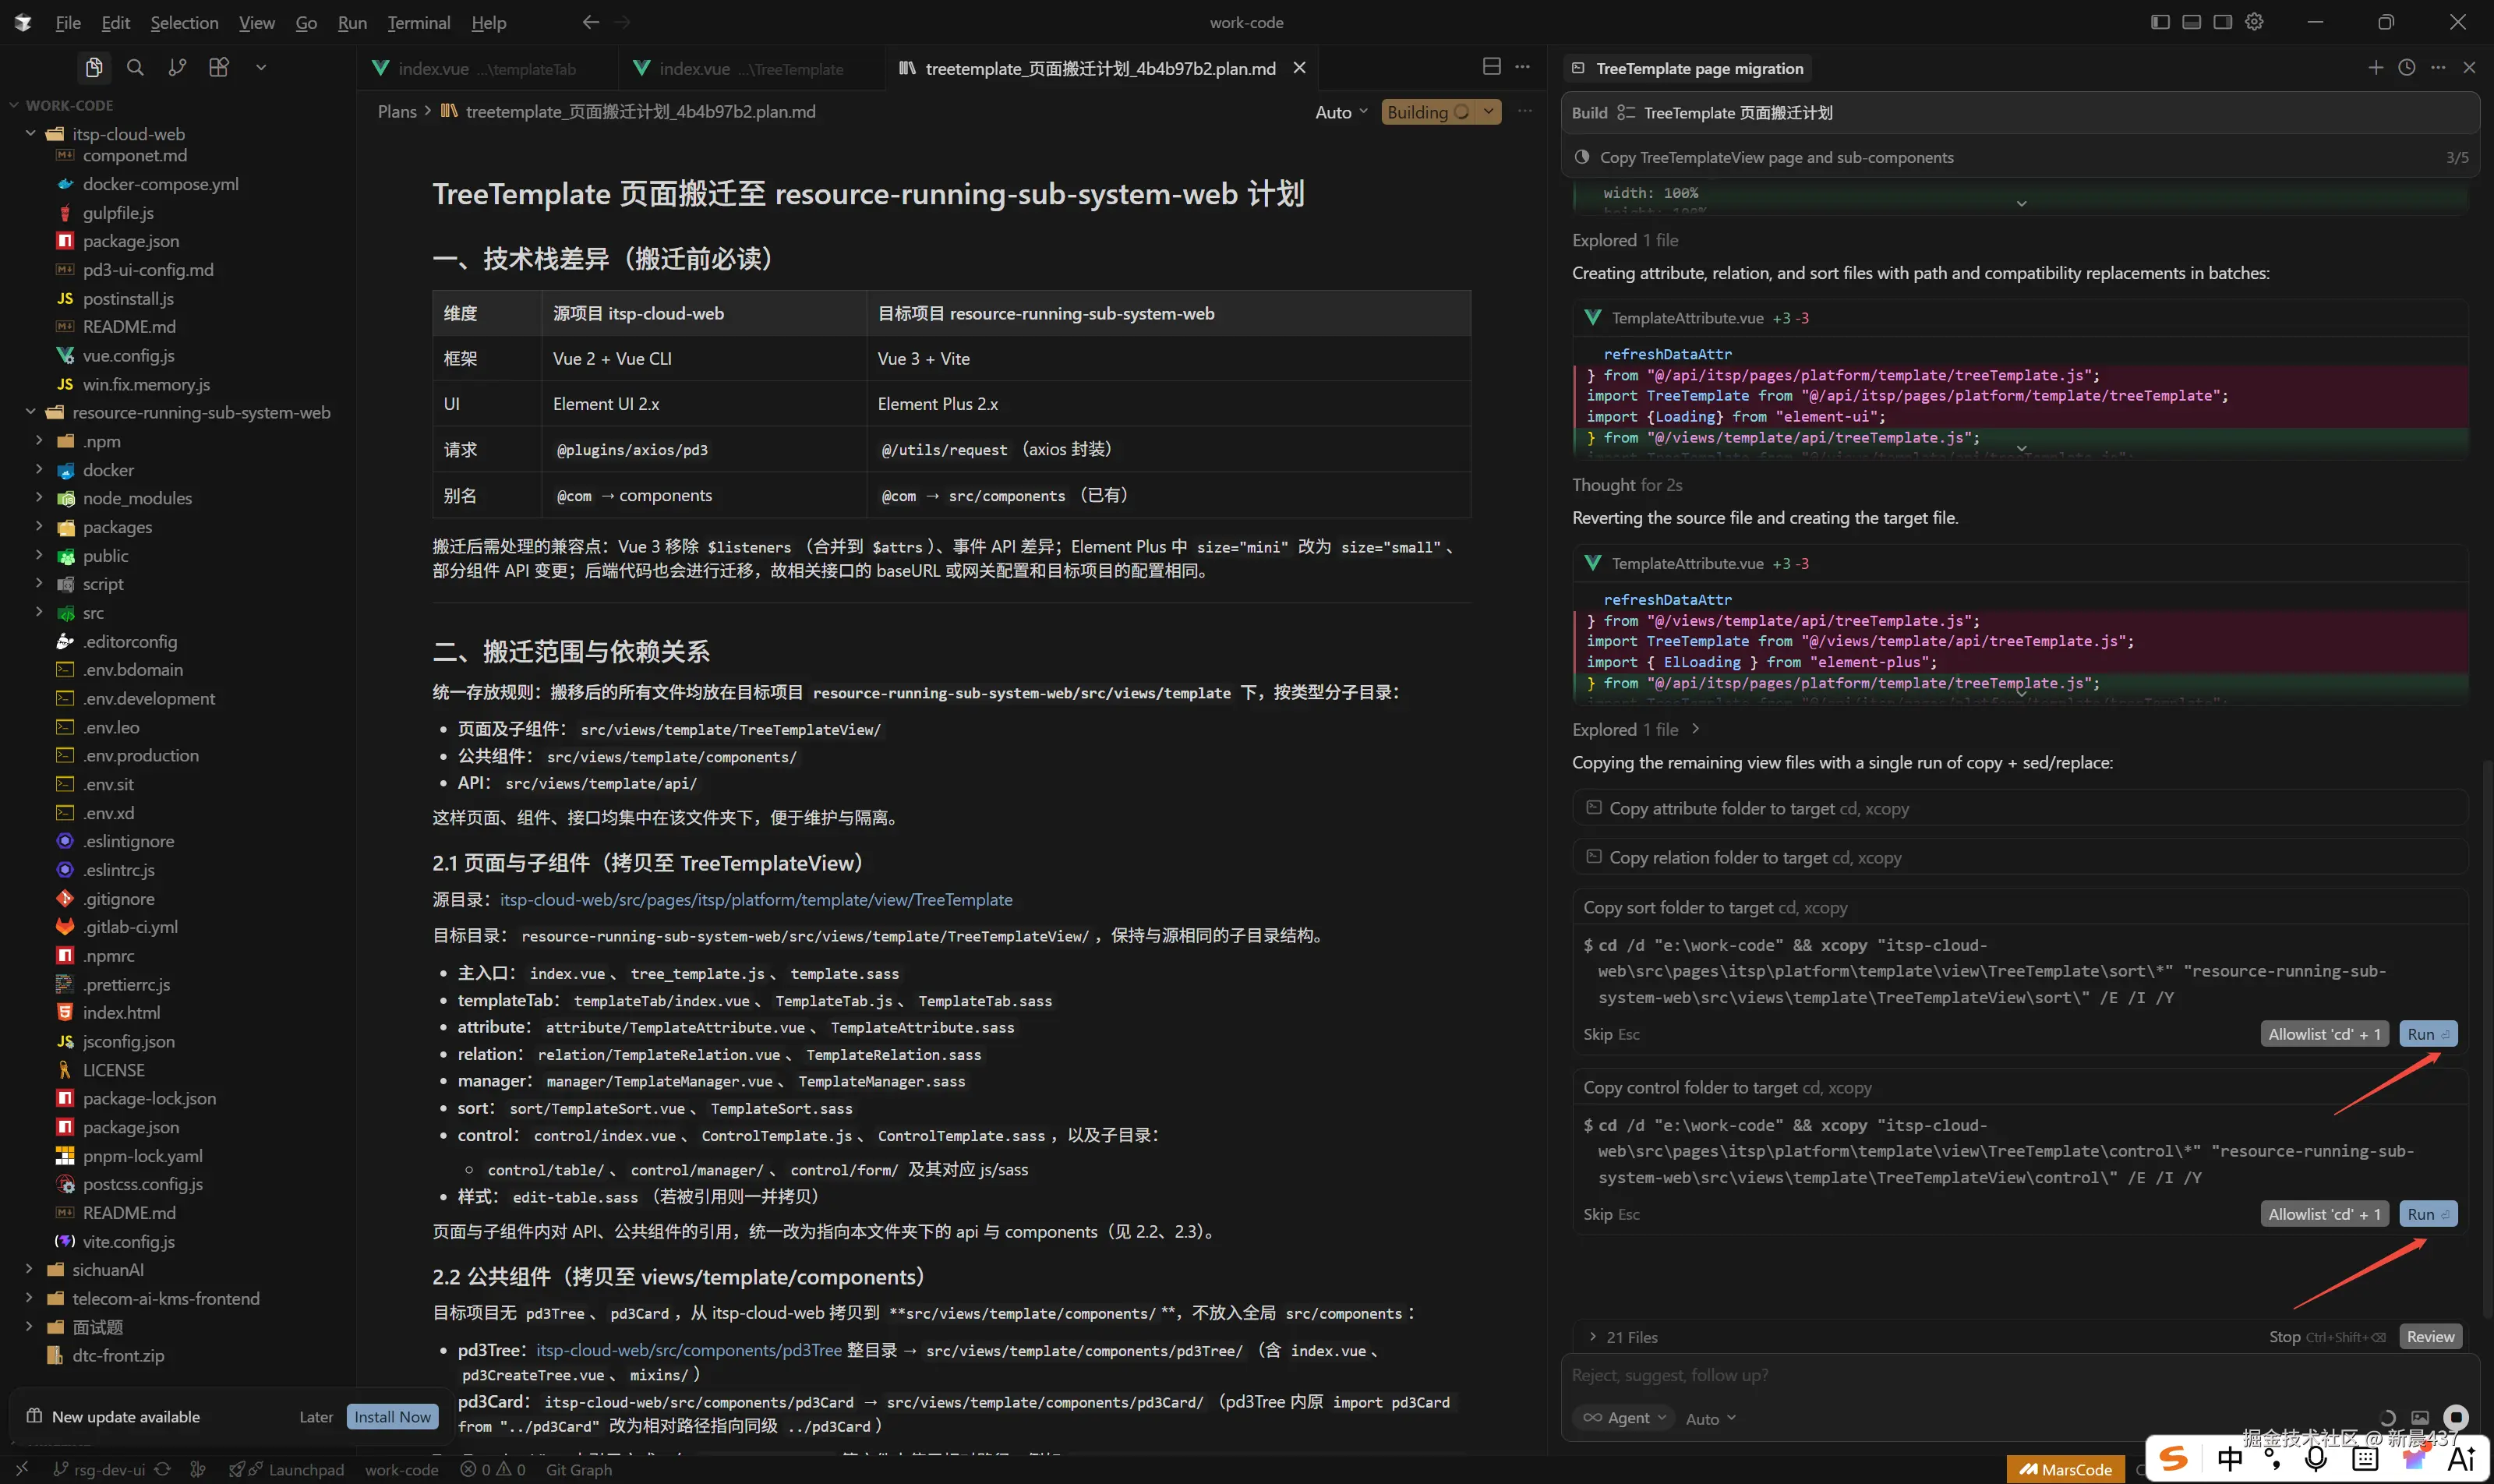The height and width of the screenshot is (1484, 2494).
Task: Click the split editor layout icon
Action: pos(1491,66)
